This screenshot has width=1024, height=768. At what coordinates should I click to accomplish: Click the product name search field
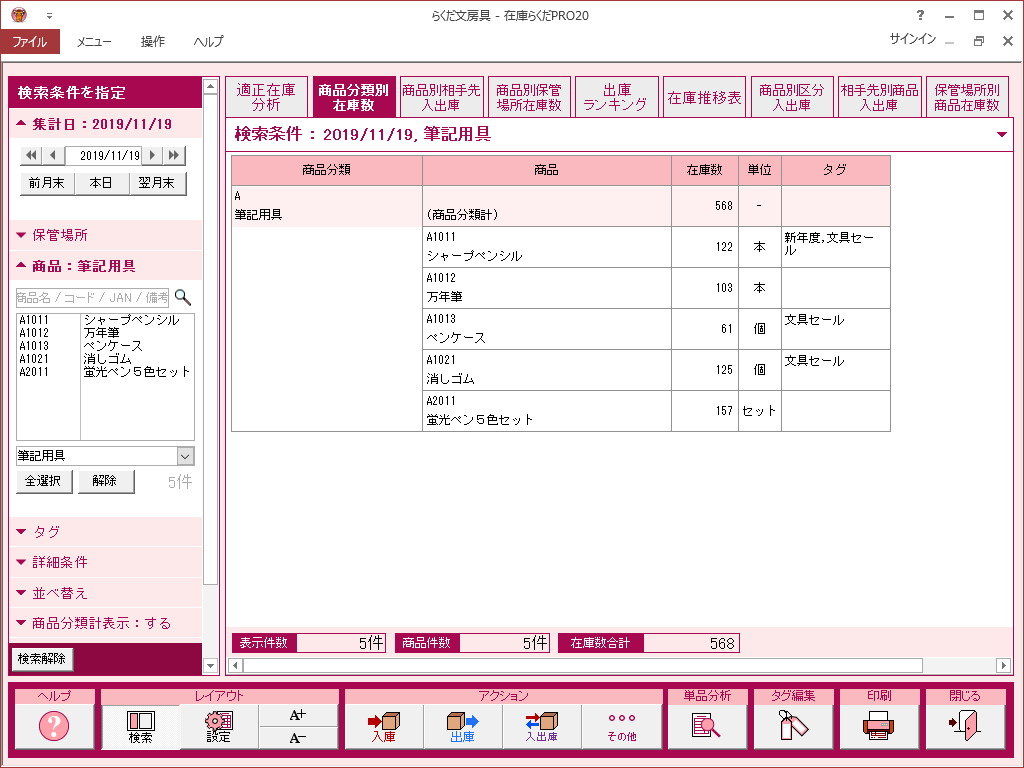click(x=92, y=298)
